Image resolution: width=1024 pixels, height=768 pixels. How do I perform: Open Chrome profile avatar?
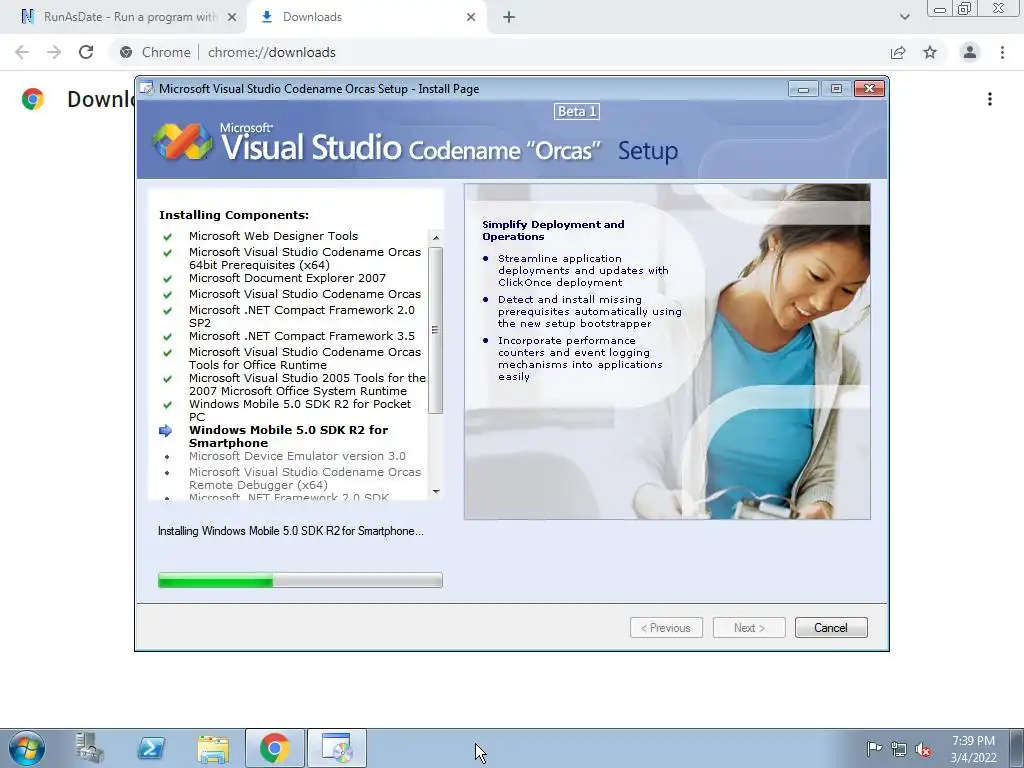(x=970, y=52)
